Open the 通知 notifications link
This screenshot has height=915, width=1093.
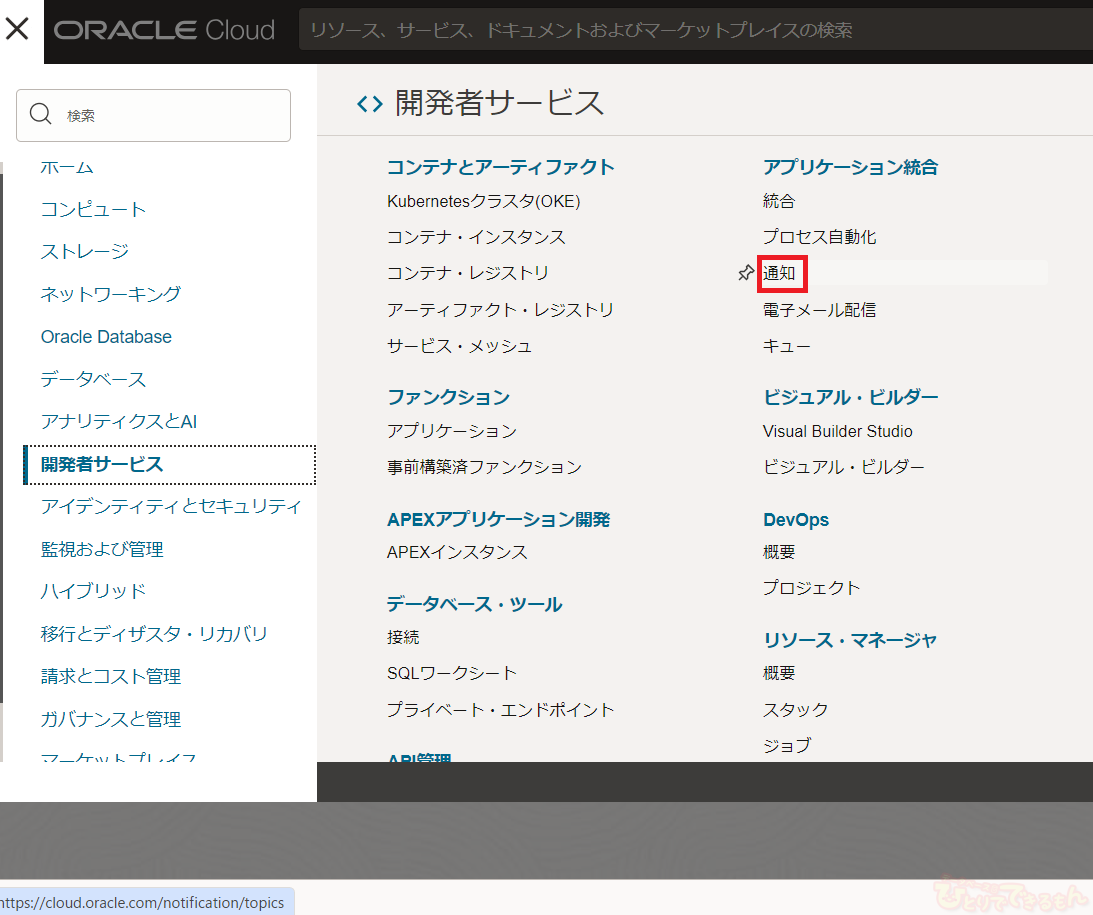(x=779, y=273)
